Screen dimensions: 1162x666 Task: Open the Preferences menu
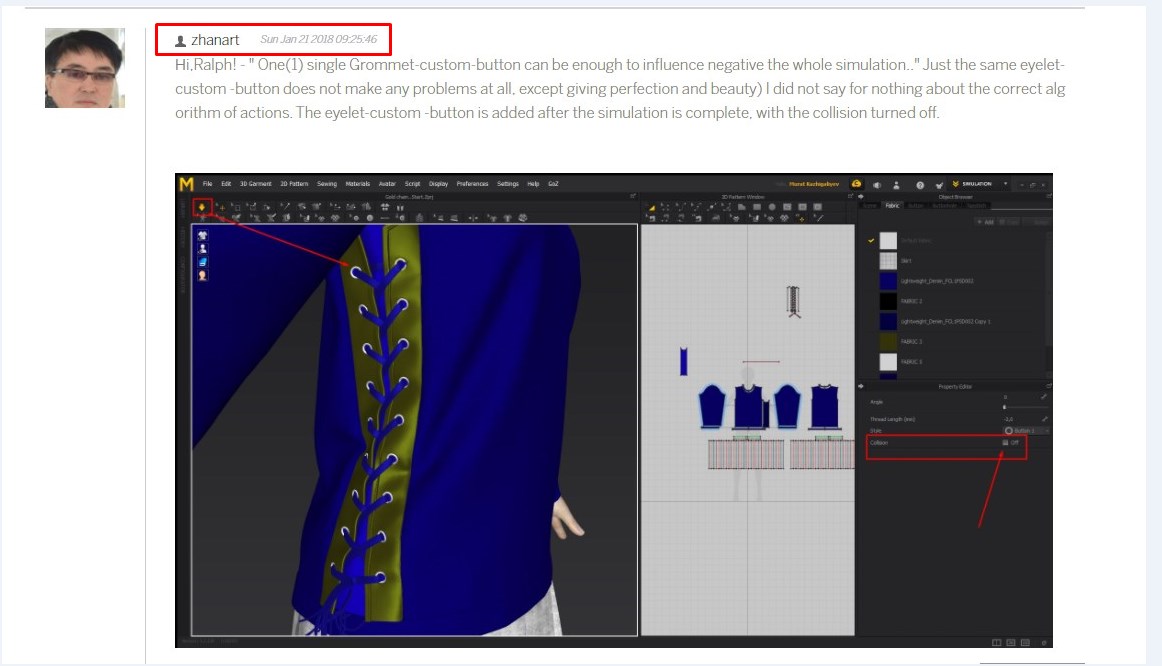[x=473, y=184]
